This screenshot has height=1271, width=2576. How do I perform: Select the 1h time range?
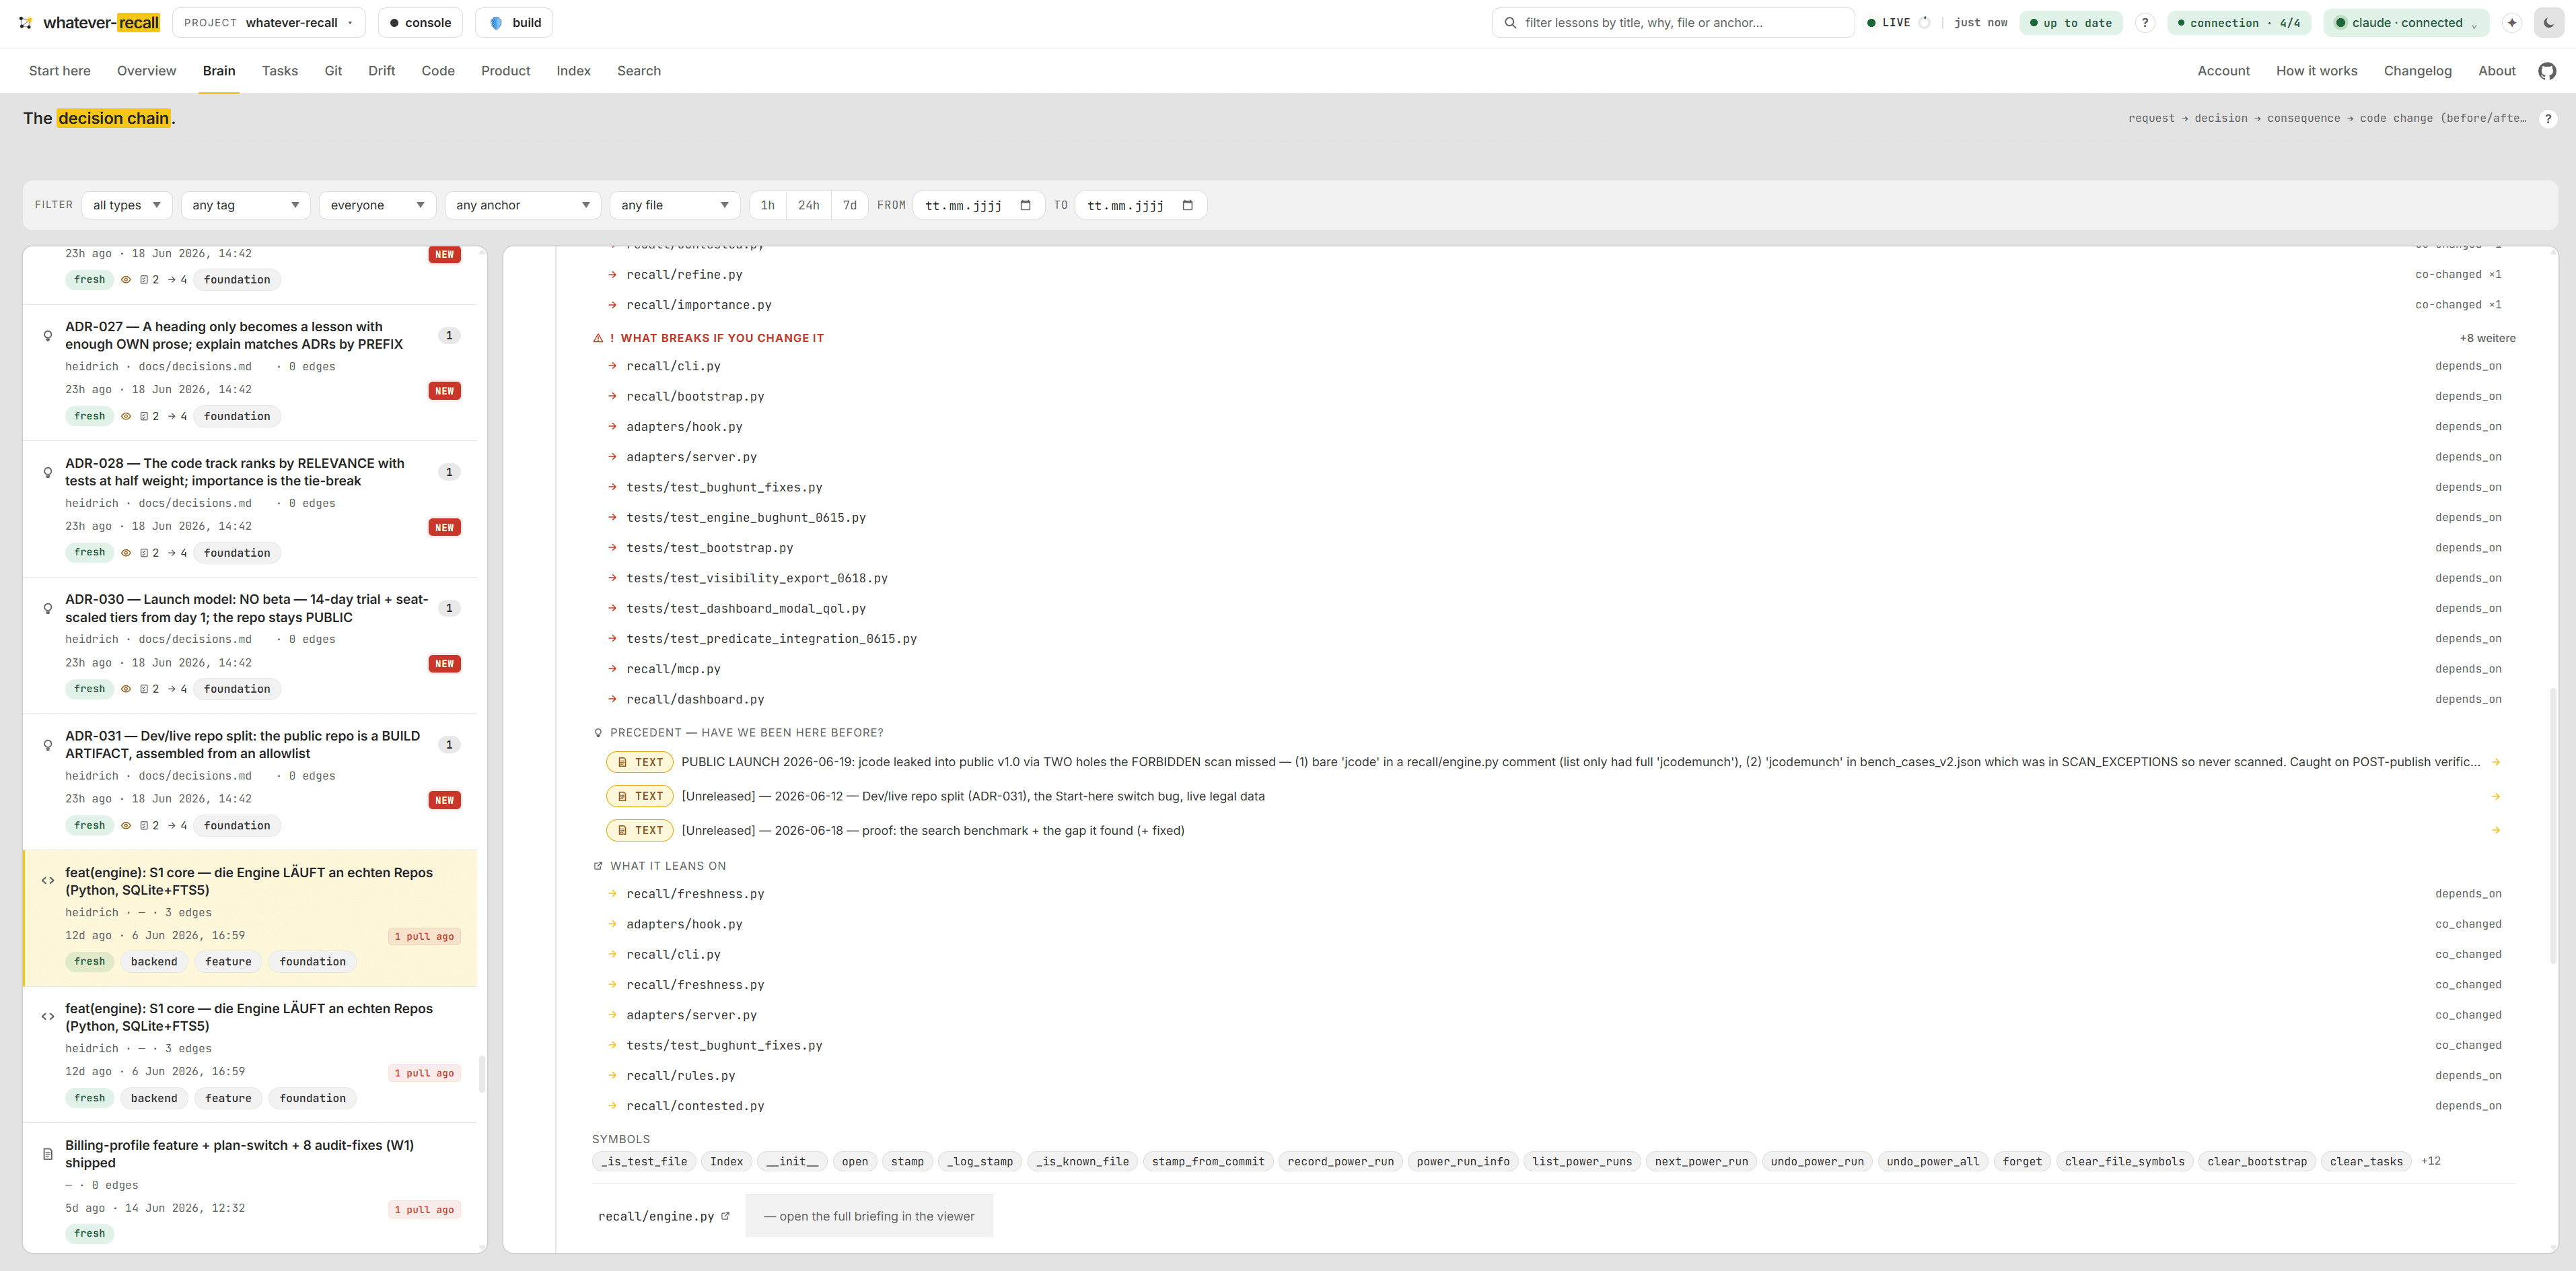[x=767, y=205]
